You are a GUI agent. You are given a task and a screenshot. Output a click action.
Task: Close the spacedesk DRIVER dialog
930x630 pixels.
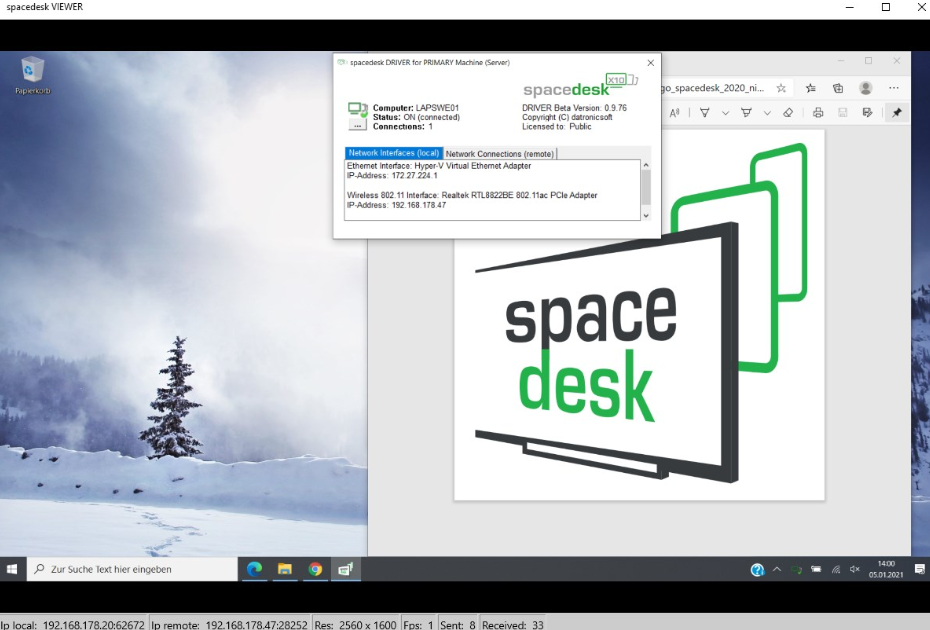651,62
